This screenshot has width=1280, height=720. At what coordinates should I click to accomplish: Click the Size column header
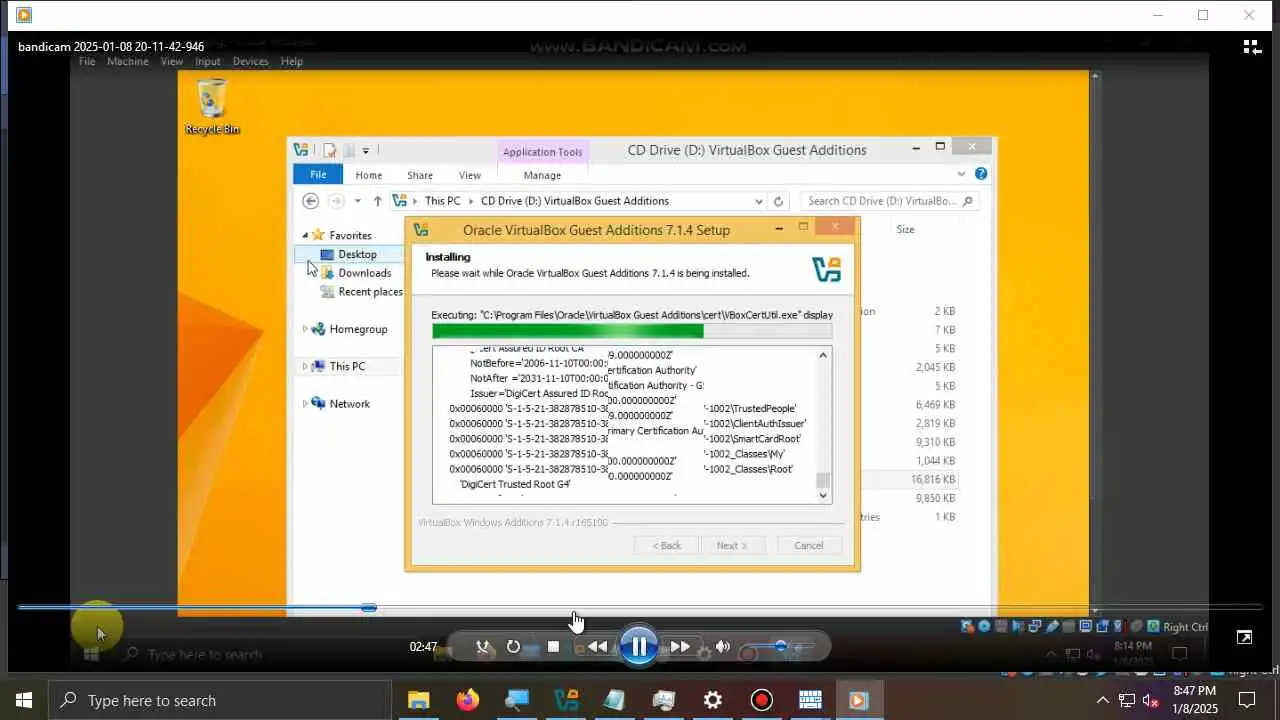click(905, 229)
